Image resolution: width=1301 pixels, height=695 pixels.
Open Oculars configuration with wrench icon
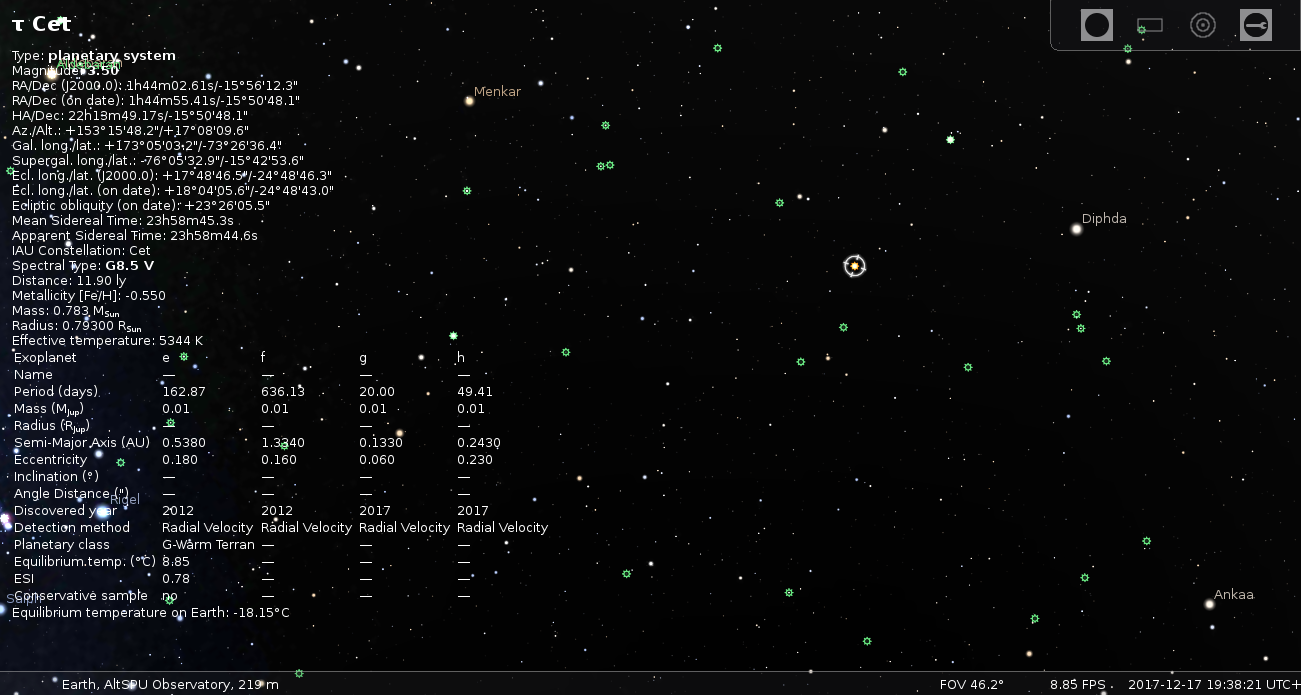[x=1256, y=25]
